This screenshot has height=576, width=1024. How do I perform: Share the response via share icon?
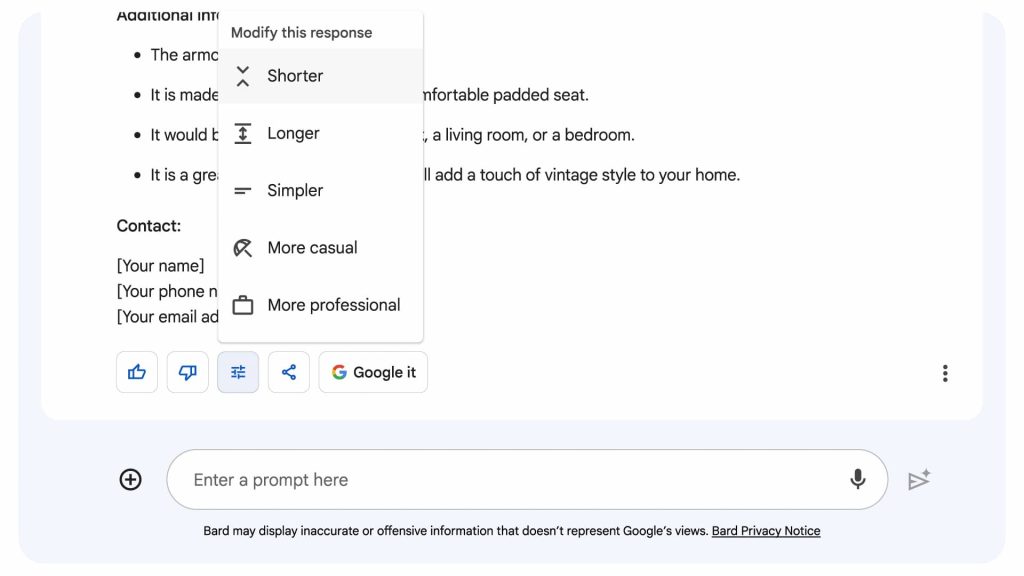point(289,372)
